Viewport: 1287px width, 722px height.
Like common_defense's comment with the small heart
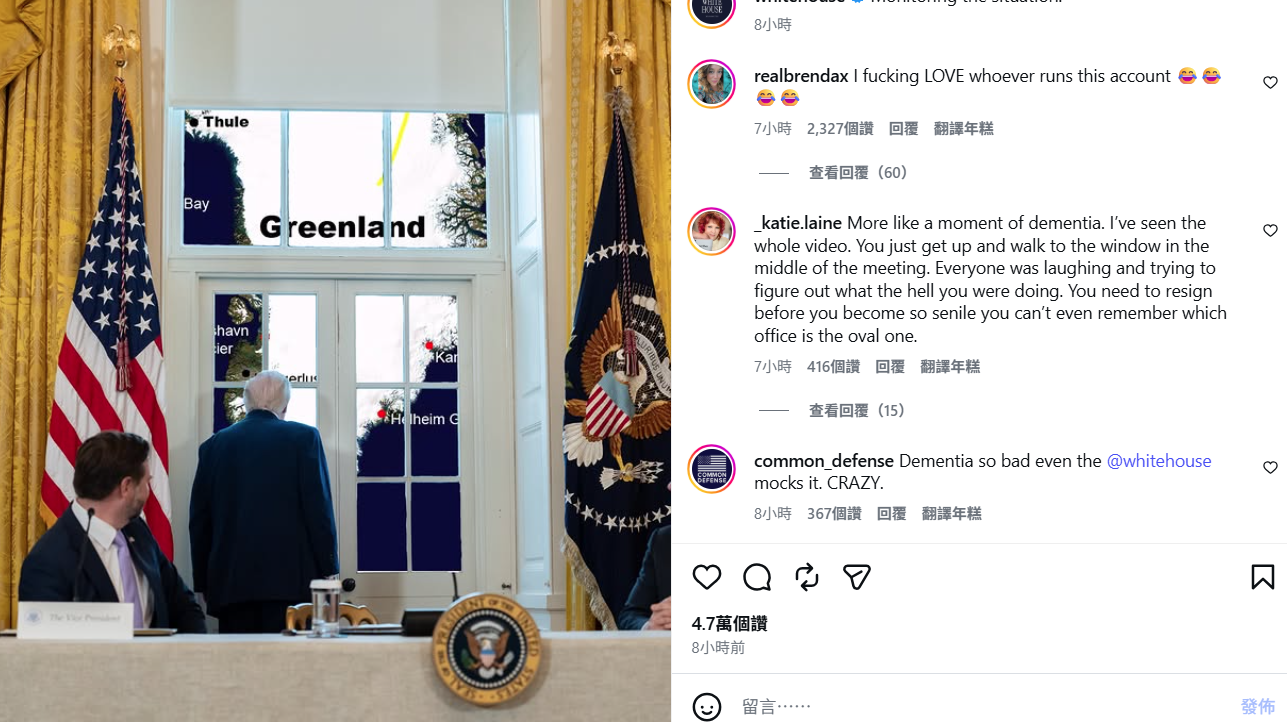[x=1270, y=468]
